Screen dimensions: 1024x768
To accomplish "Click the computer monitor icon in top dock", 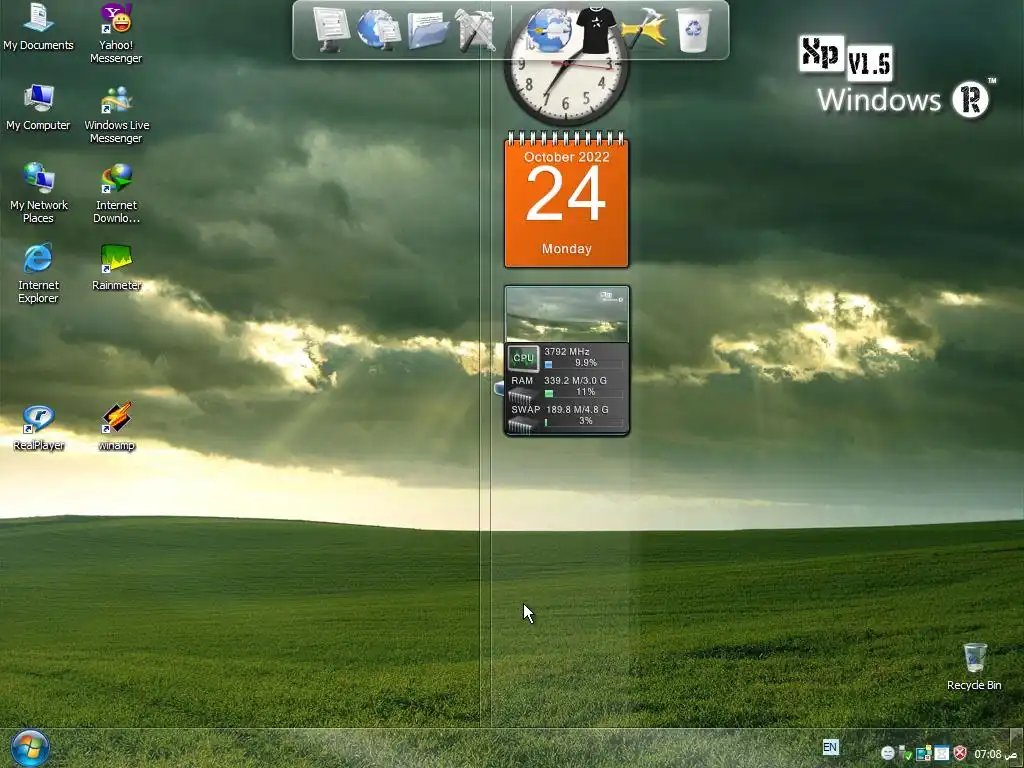I will [330, 29].
